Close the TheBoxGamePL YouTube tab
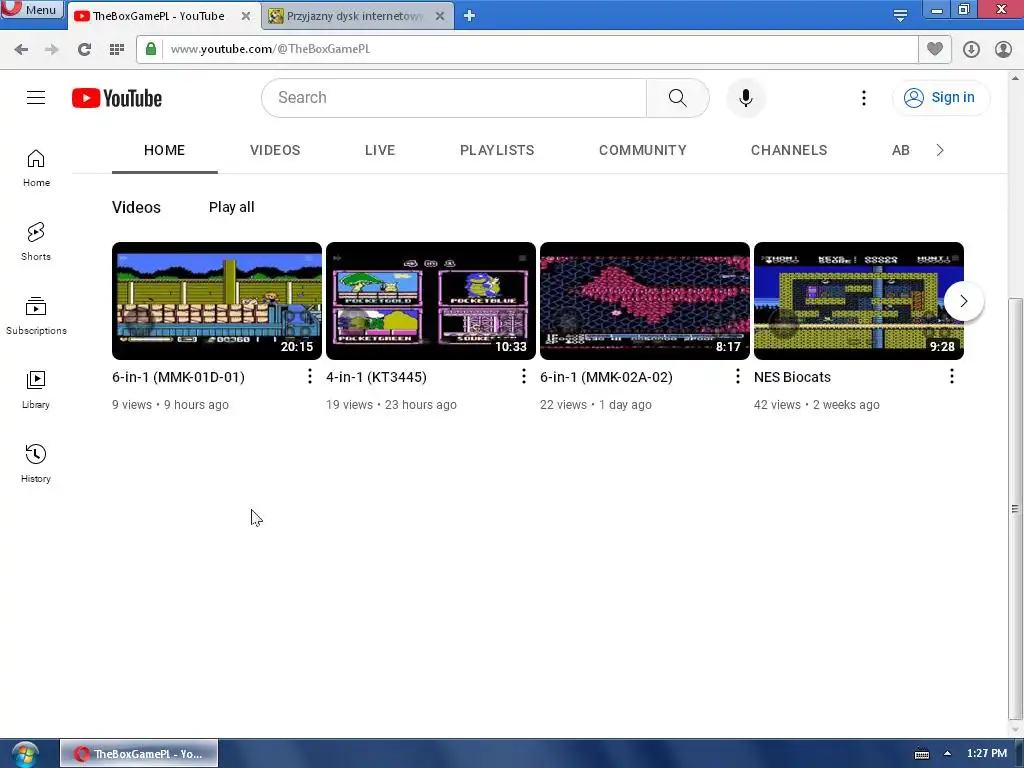Screen dimensions: 1024x768 click(x=246, y=16)
